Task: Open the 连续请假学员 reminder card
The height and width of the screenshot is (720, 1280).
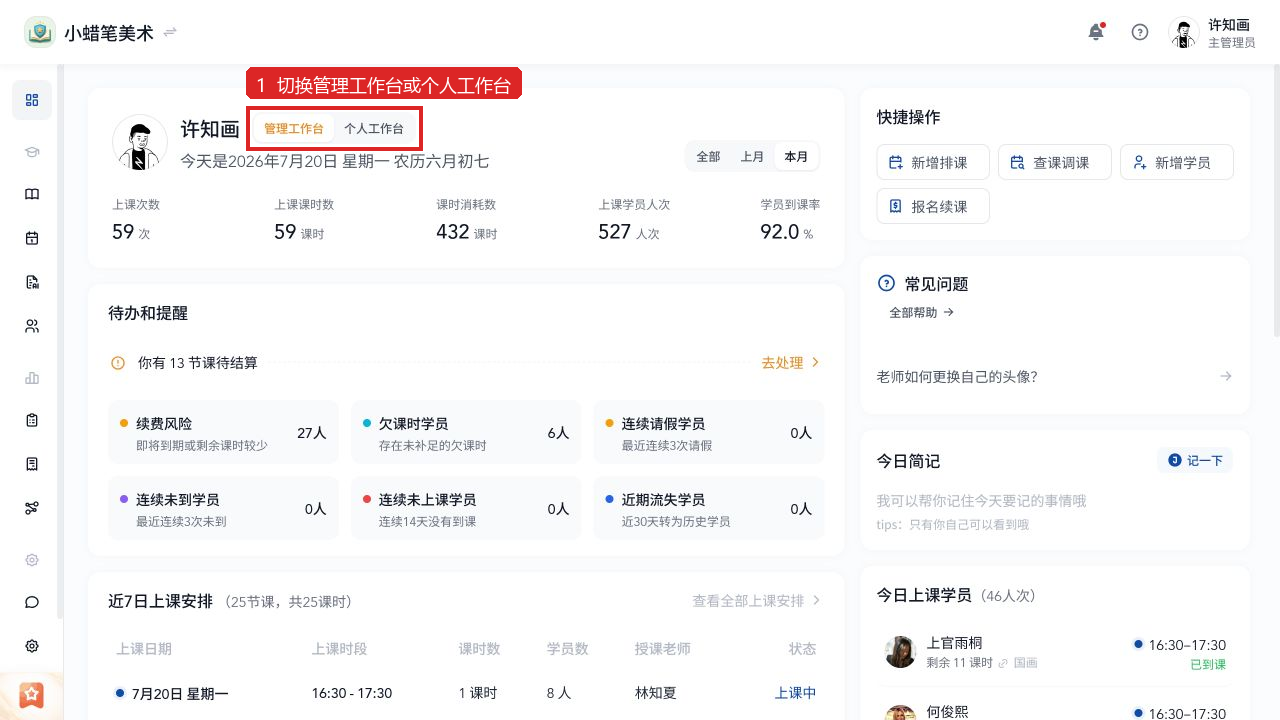Action: [709, 432]
